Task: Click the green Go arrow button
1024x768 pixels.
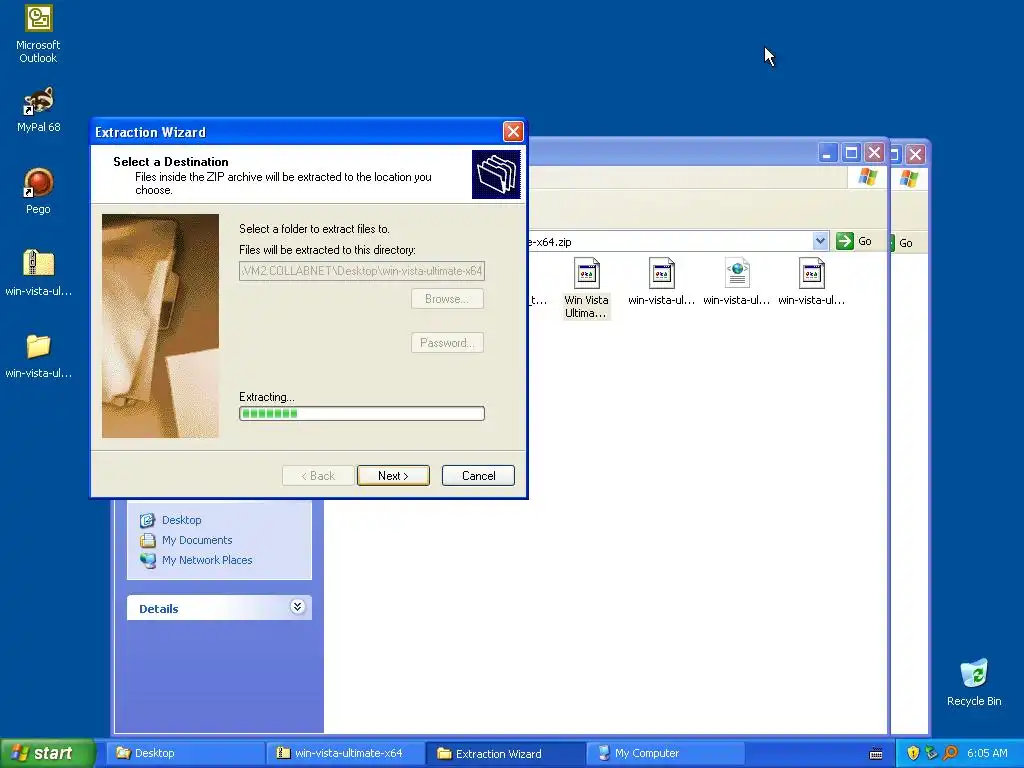Action: (x=845, y=241)
